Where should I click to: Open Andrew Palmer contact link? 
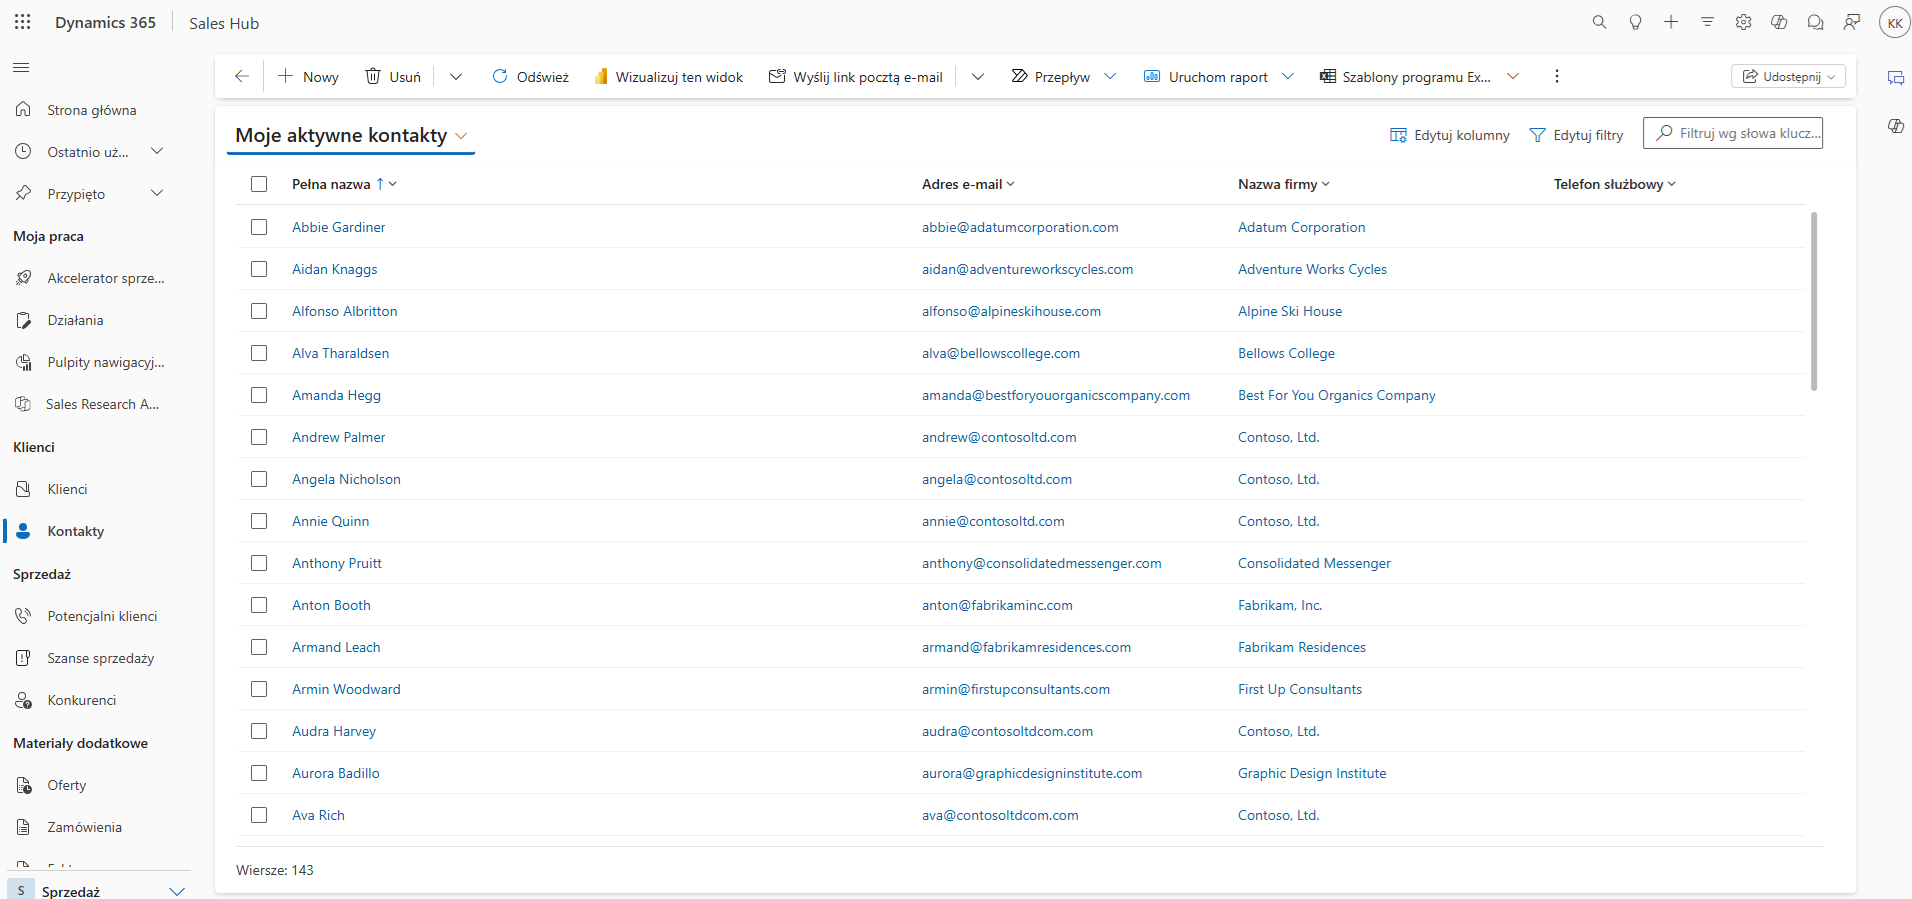[x=338, y=437]
